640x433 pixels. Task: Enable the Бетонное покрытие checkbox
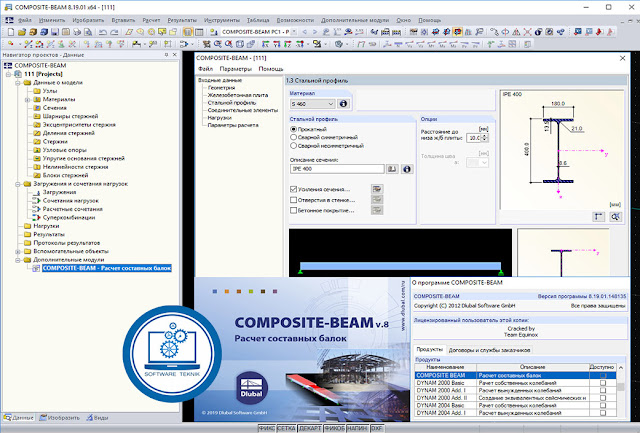tap(293, 210)
